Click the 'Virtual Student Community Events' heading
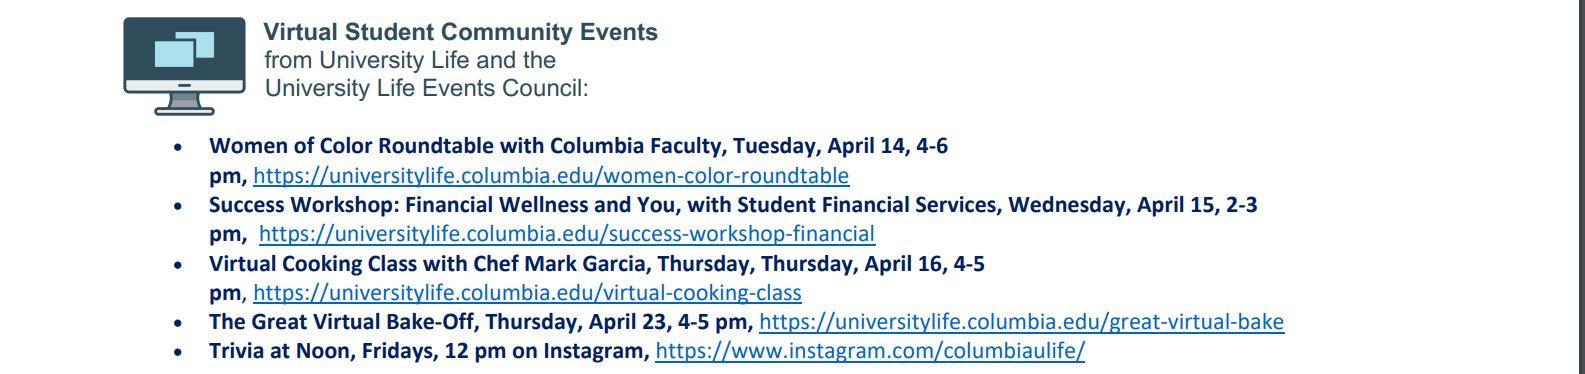1585x374 pixels. click(x=461, y=32)
